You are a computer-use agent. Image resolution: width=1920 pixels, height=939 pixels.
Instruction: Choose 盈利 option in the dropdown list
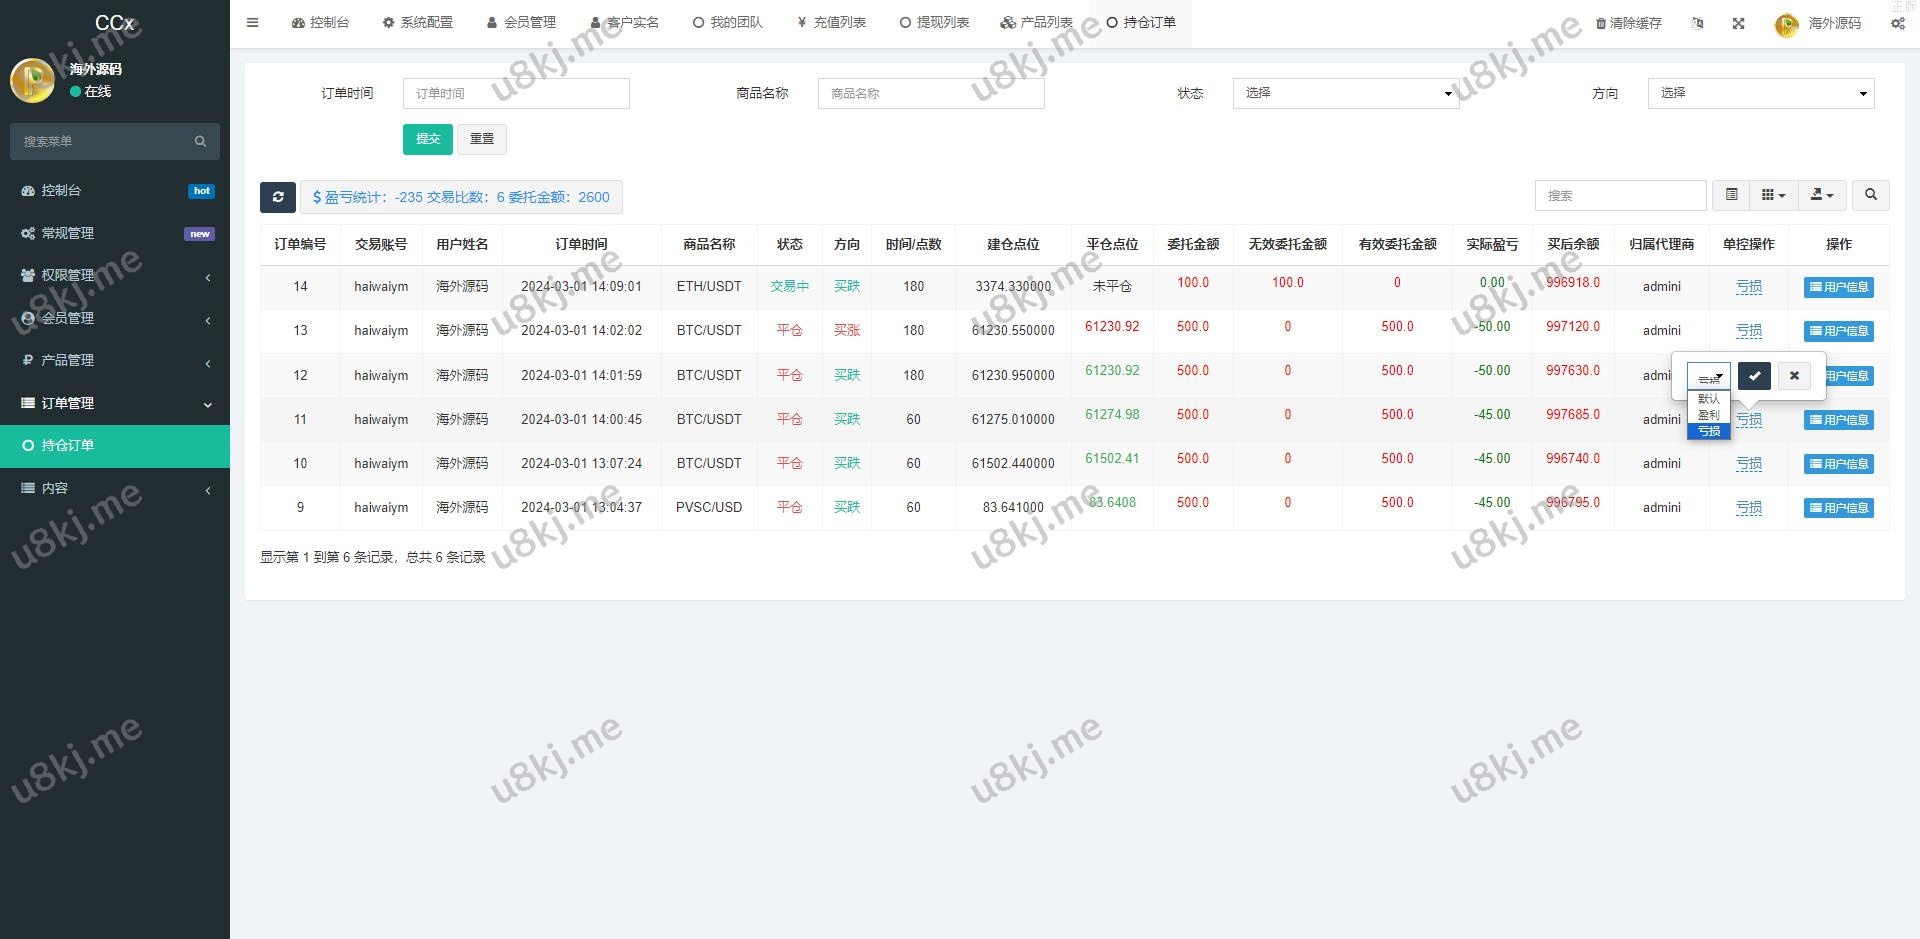coord(1708,415)
